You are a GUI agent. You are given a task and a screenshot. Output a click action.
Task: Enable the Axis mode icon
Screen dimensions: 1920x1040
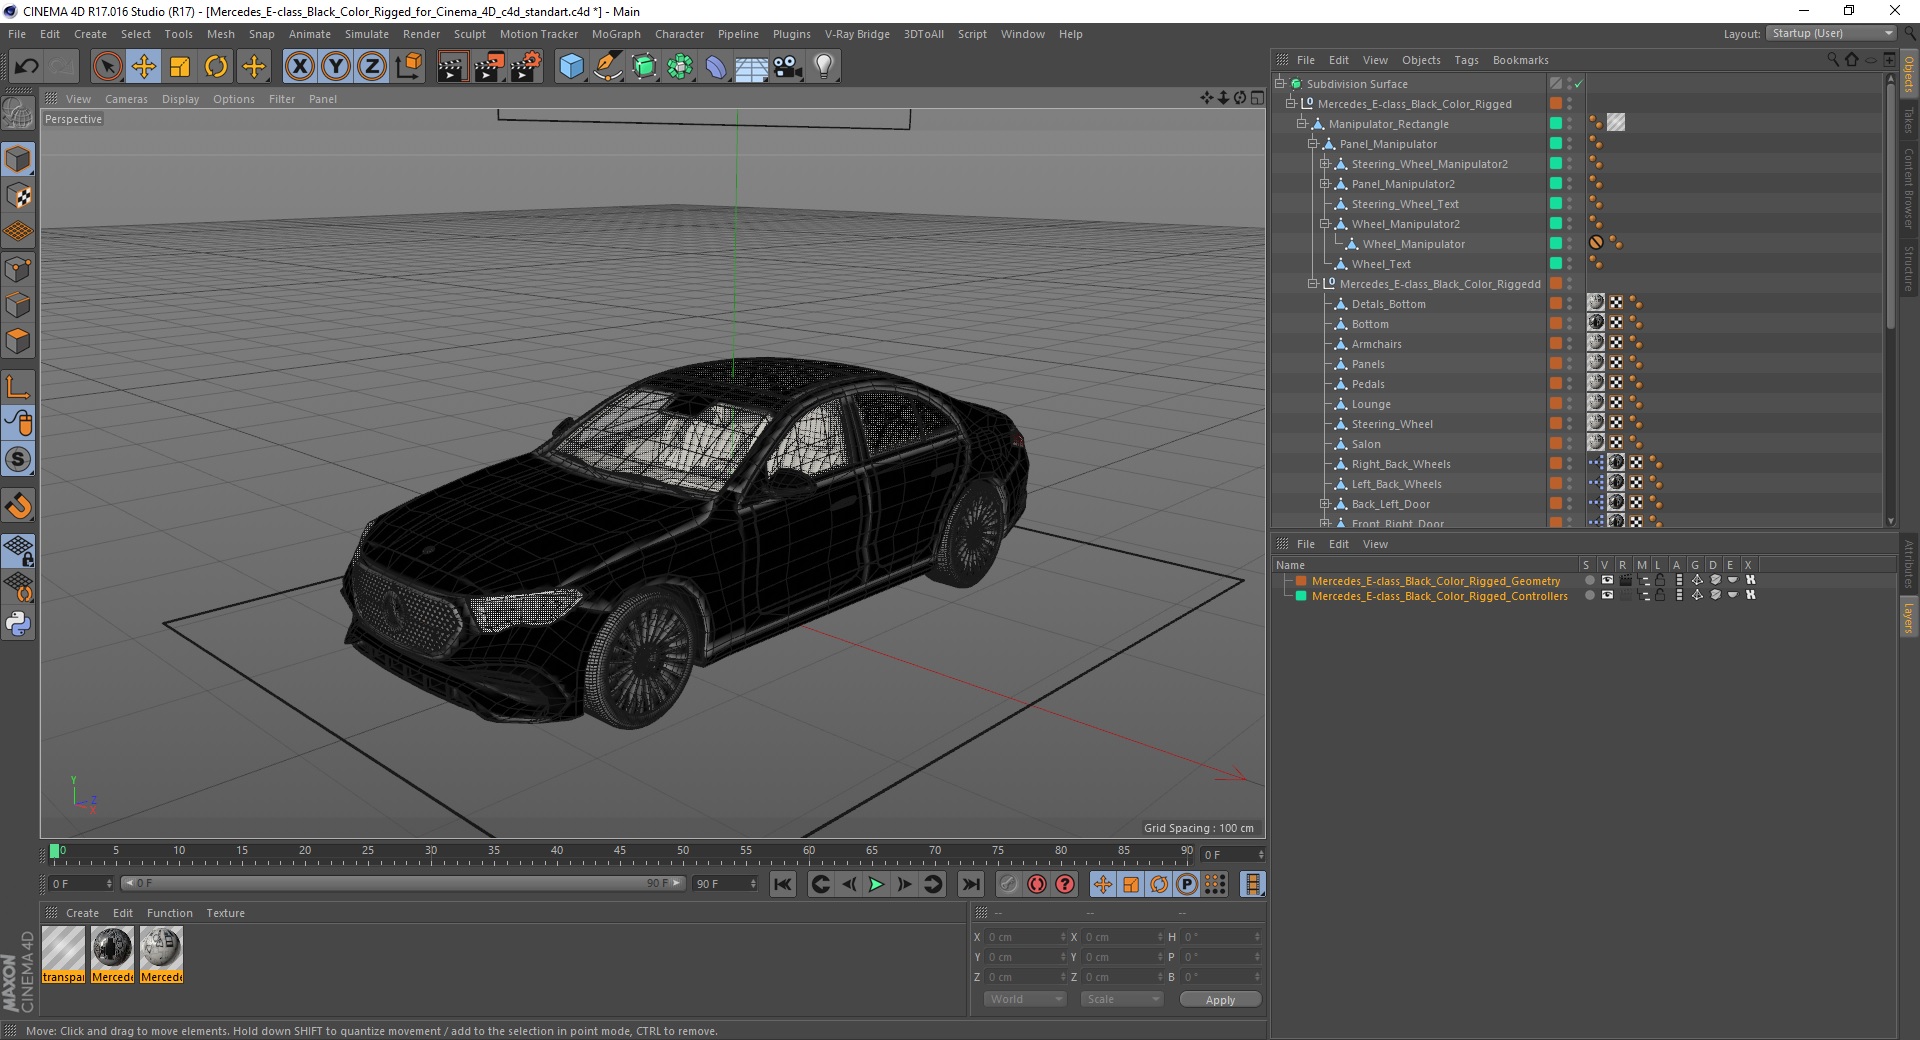tap(18, 387)
